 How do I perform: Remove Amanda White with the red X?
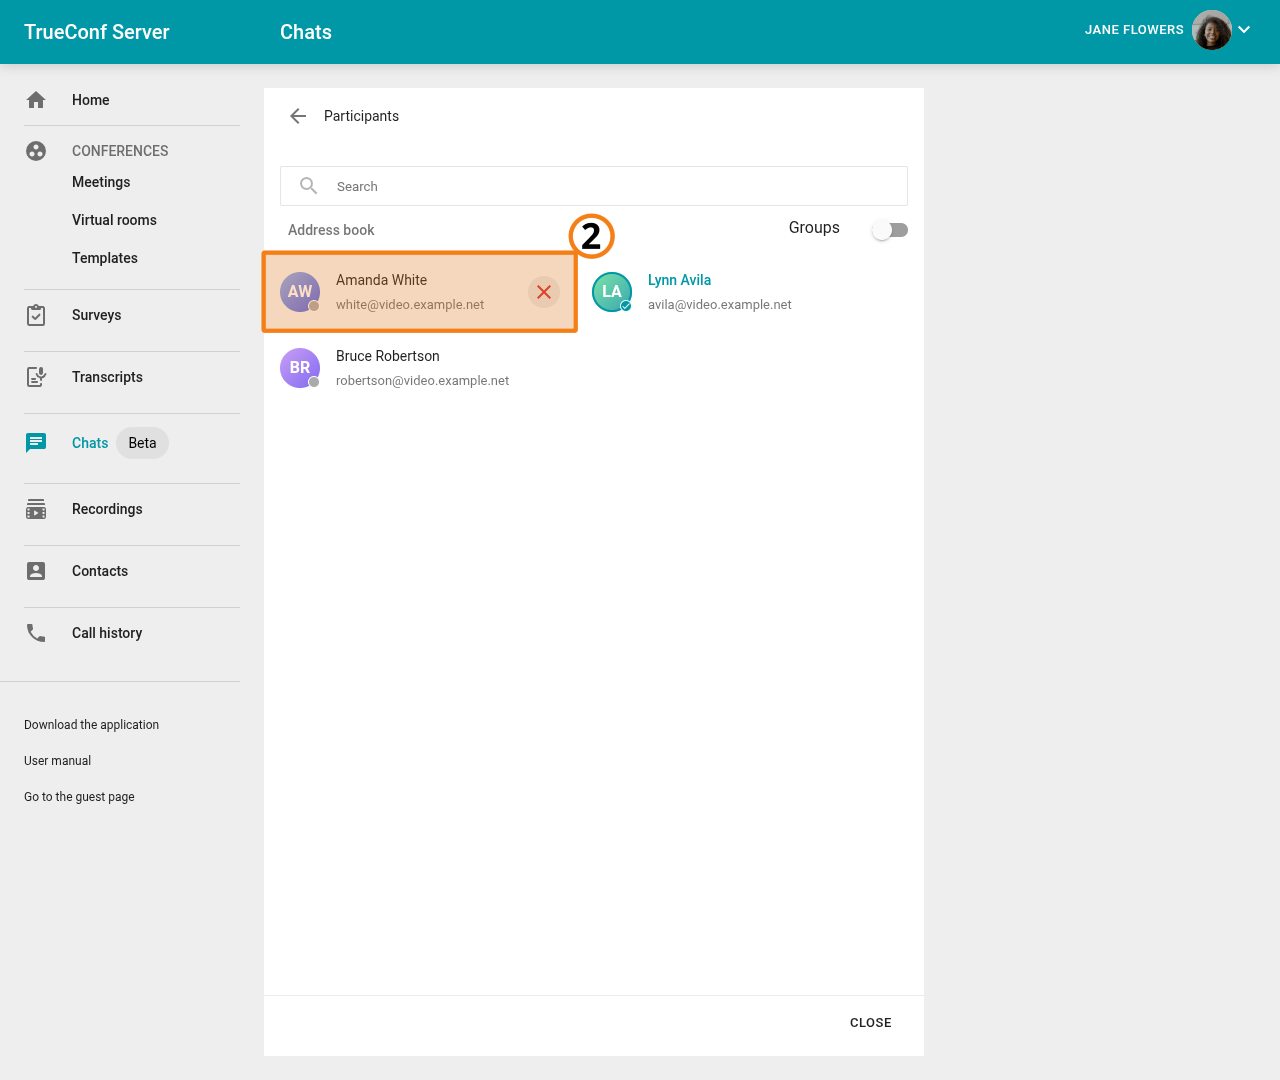point(544,292)
